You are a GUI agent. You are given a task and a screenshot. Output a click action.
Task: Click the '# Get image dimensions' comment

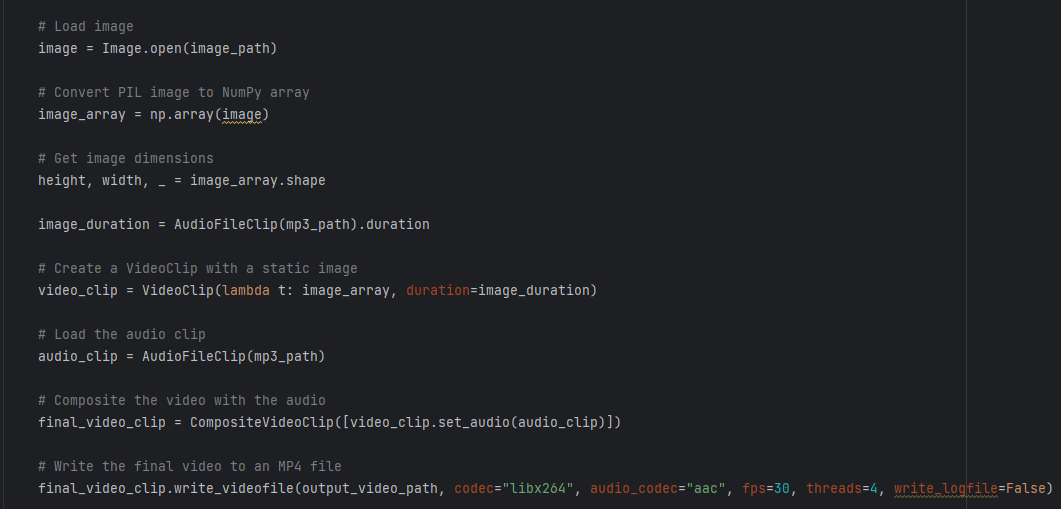(x=126, y=158)
